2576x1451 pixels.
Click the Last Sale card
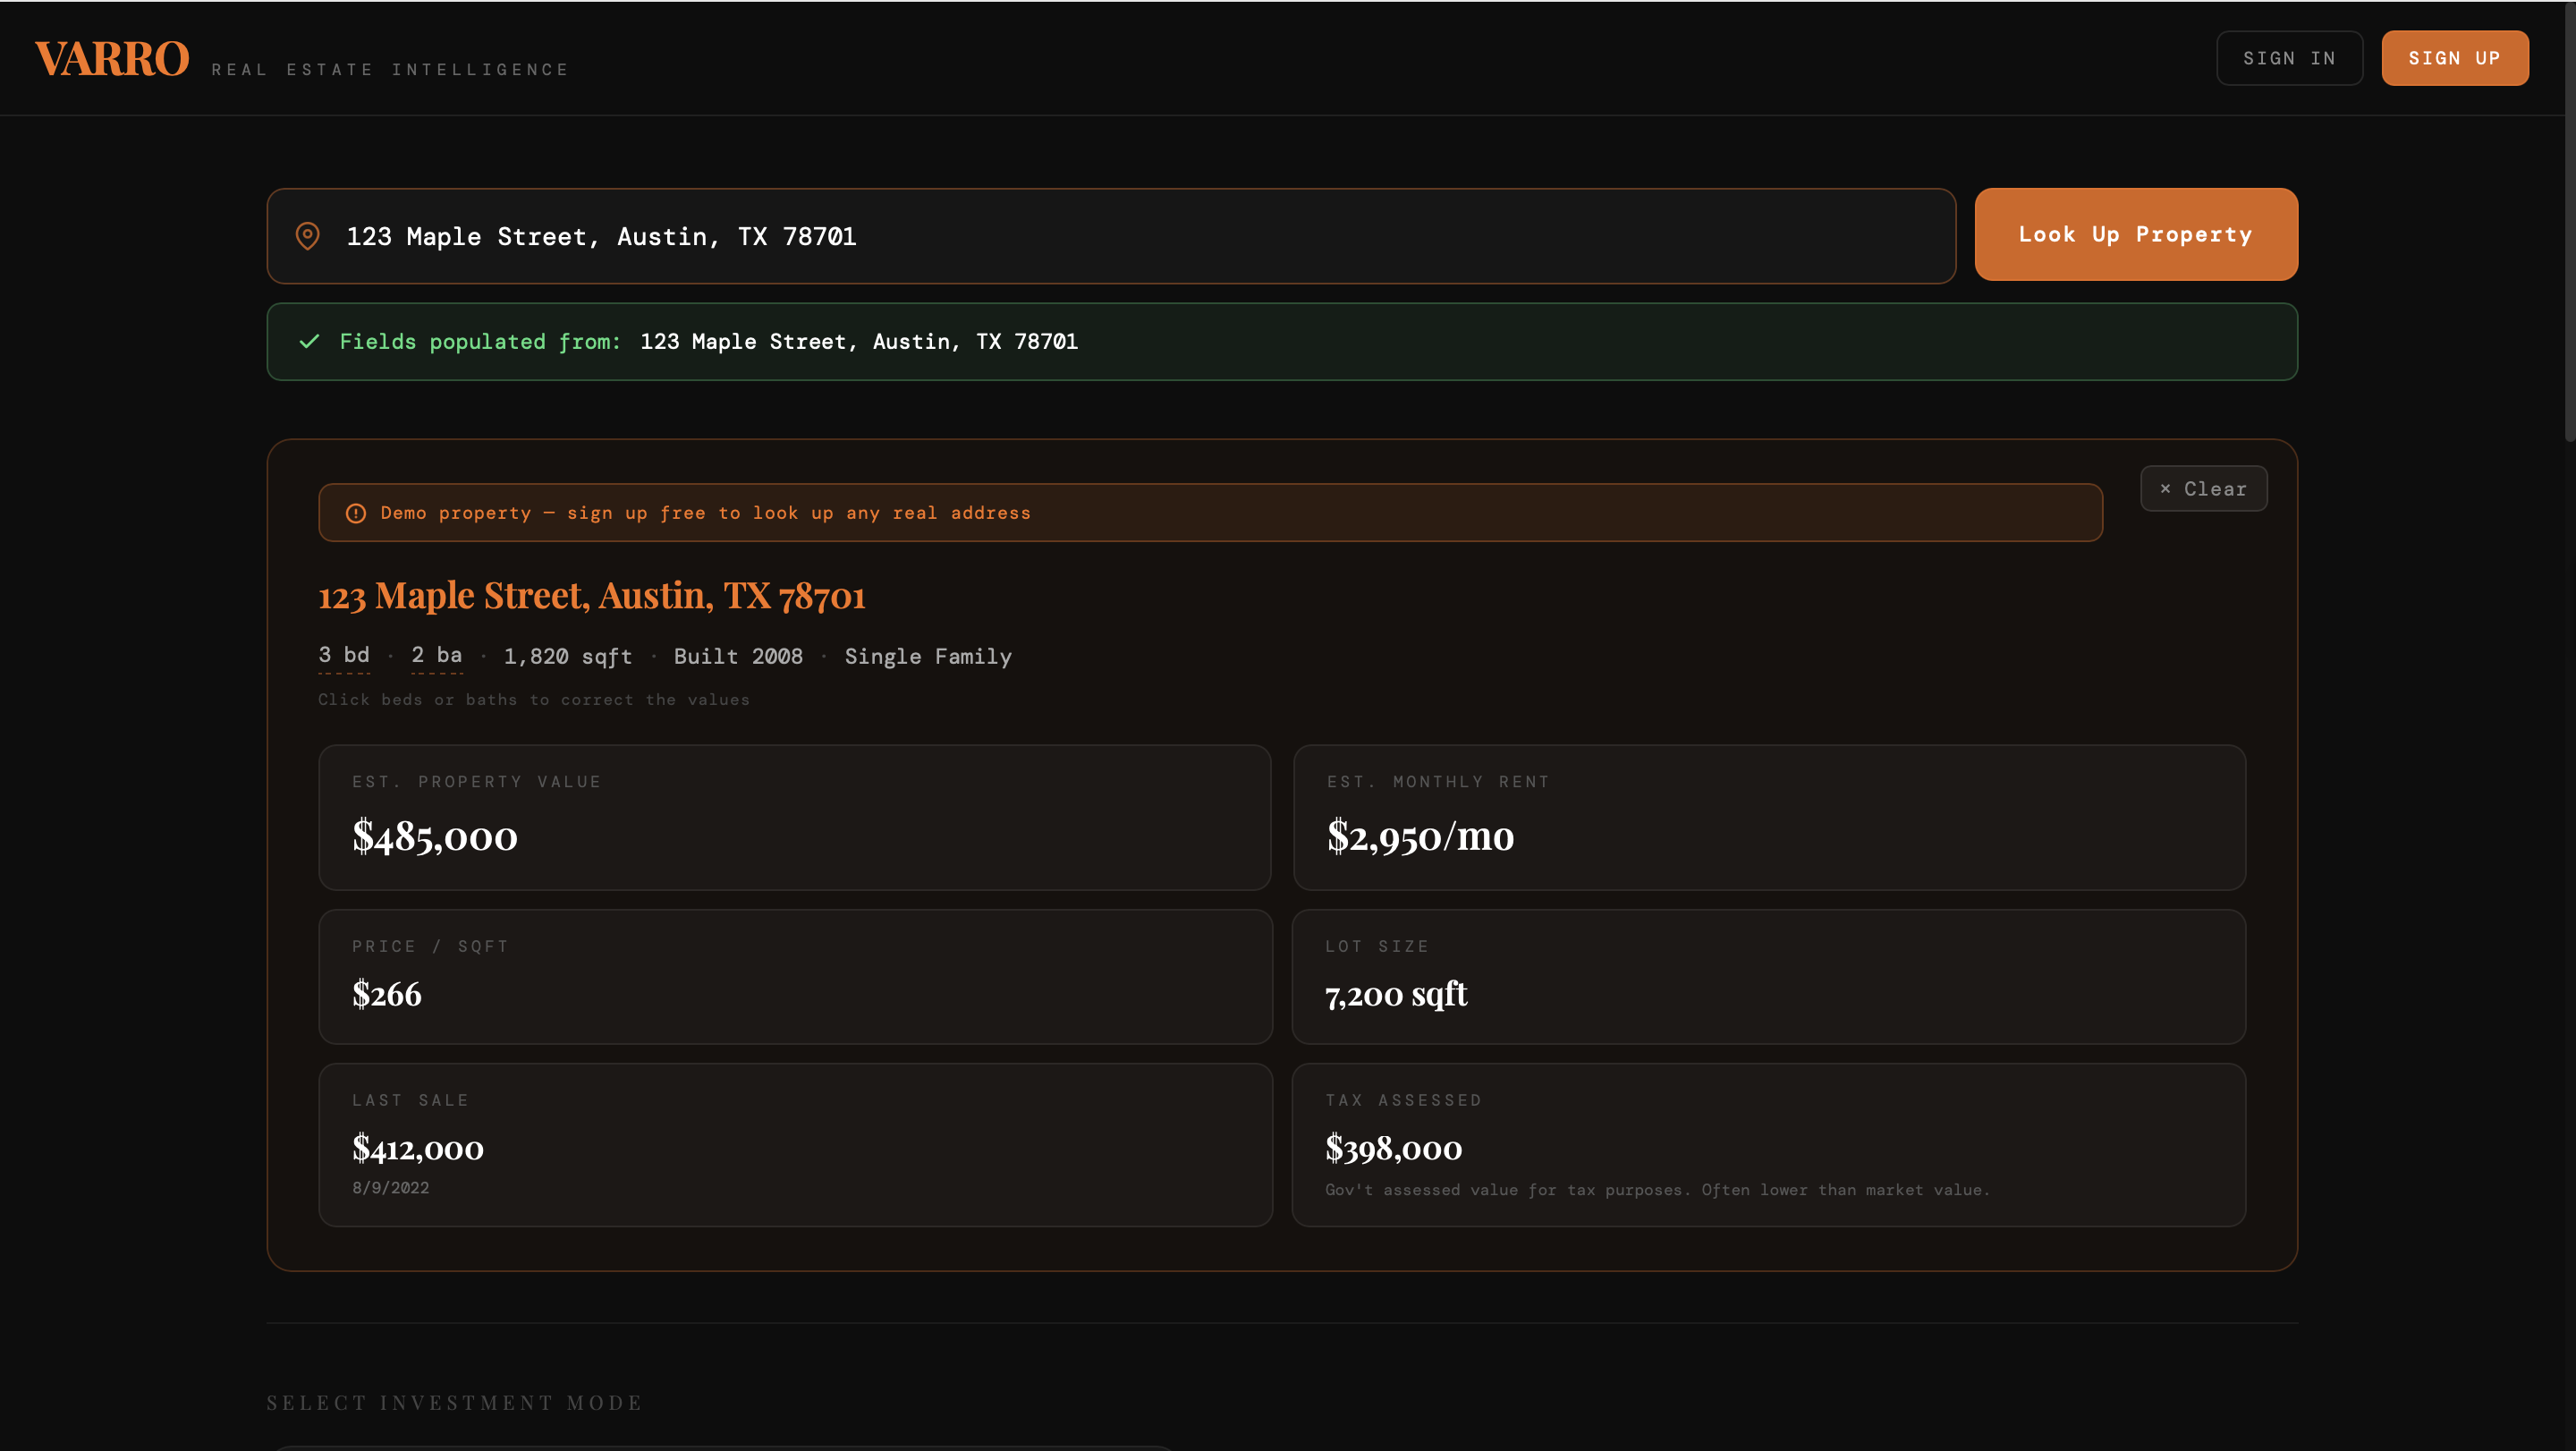click(794, 1144)
